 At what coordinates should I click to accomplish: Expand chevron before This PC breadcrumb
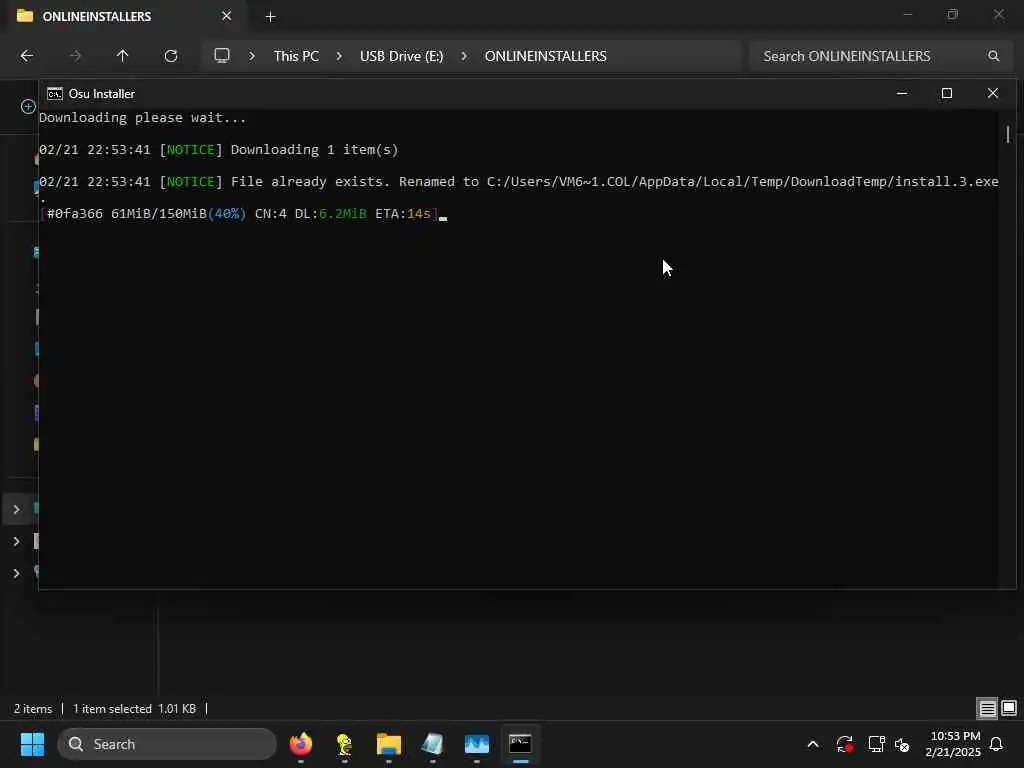point(252,56)
